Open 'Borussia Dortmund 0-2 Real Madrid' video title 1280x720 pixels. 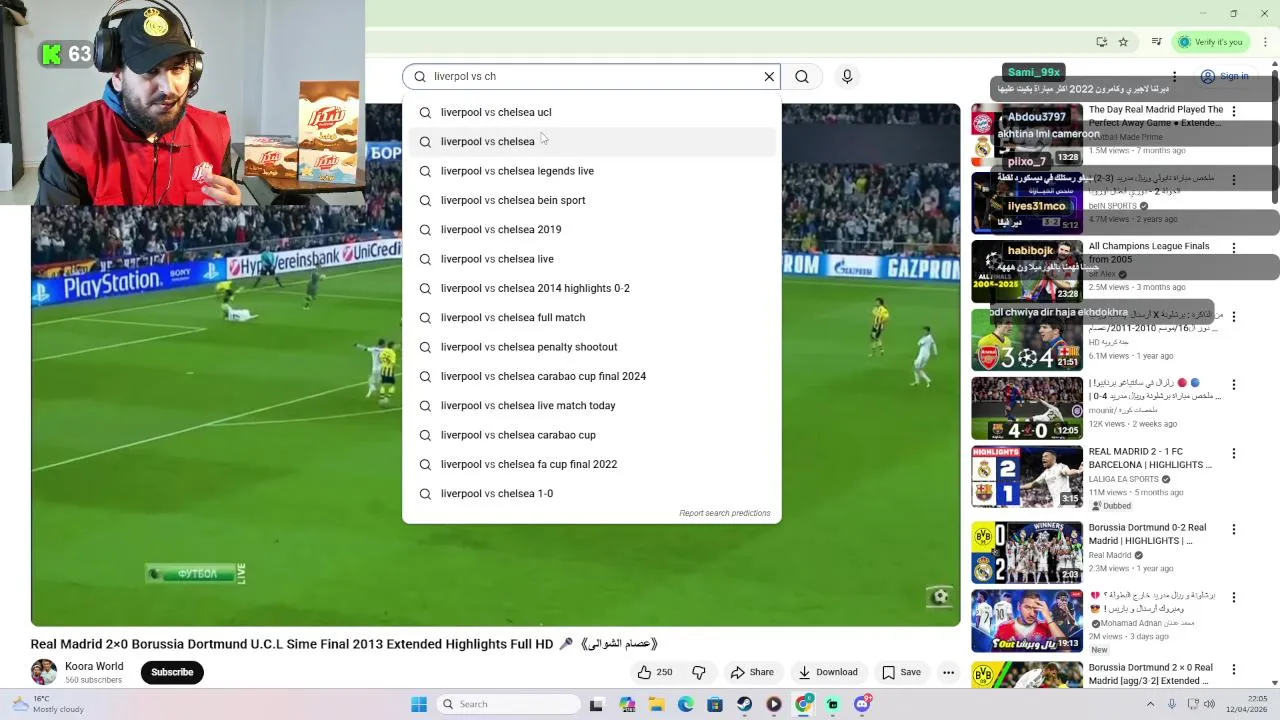coord(1147,534)
